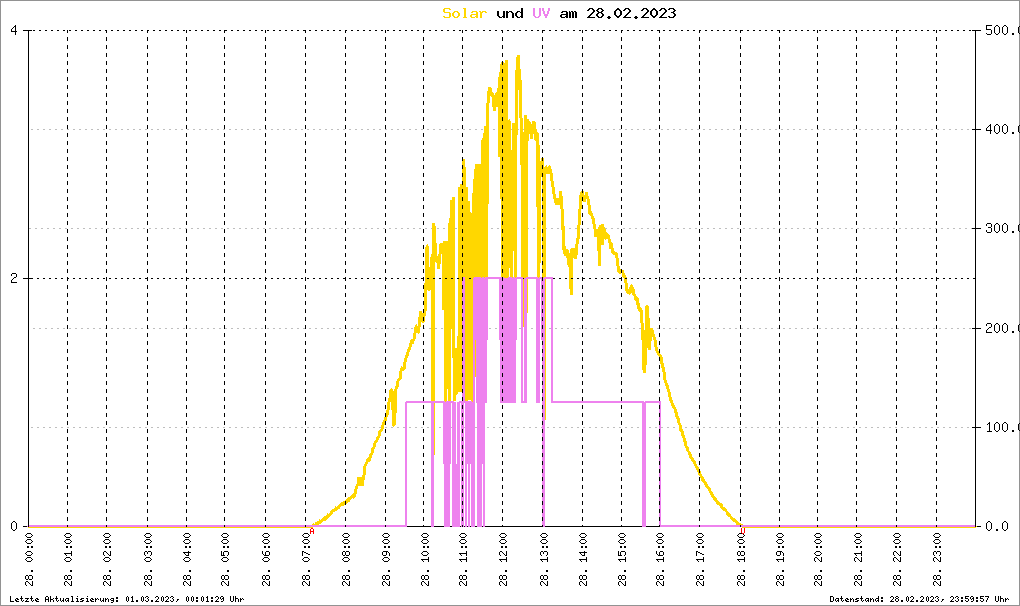
Task: Click the right axis value 400.0
Action: (1002, 129)
